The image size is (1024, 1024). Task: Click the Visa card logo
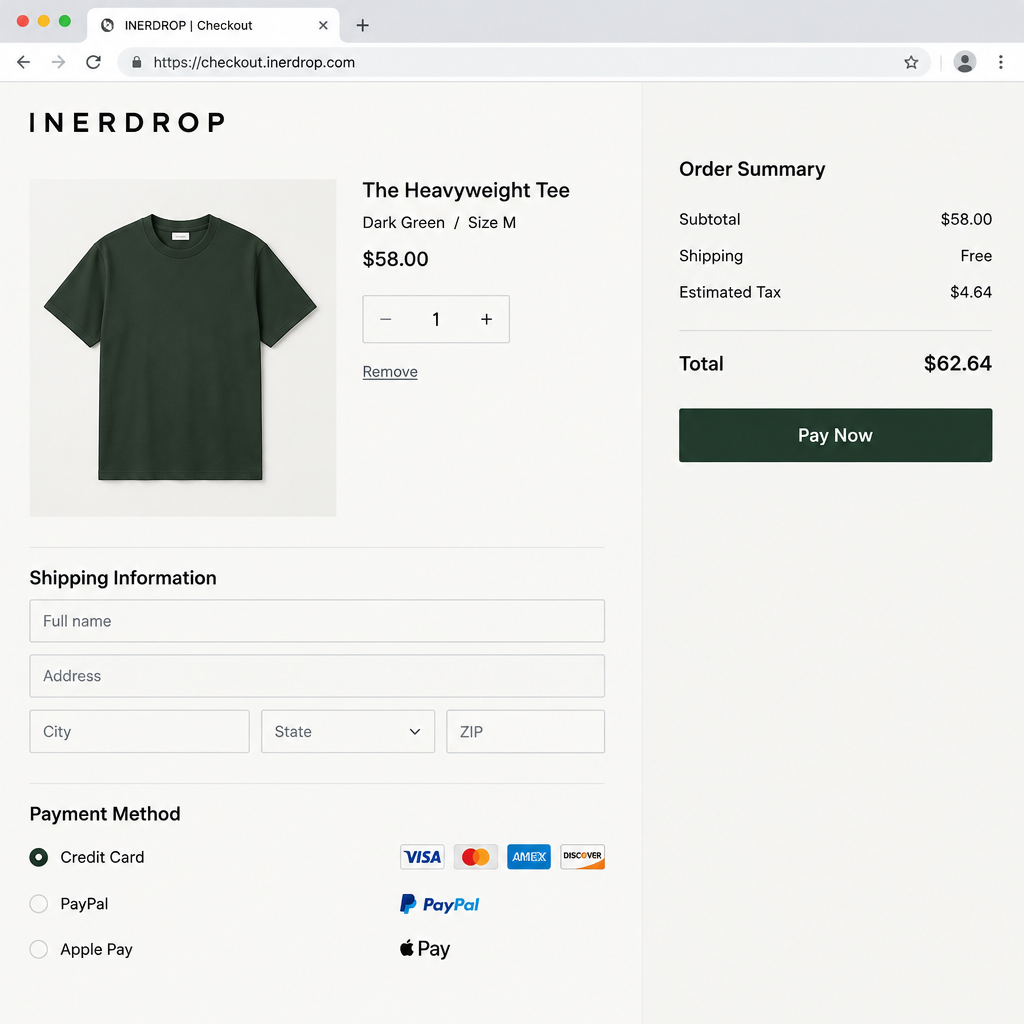click(422, 856)
